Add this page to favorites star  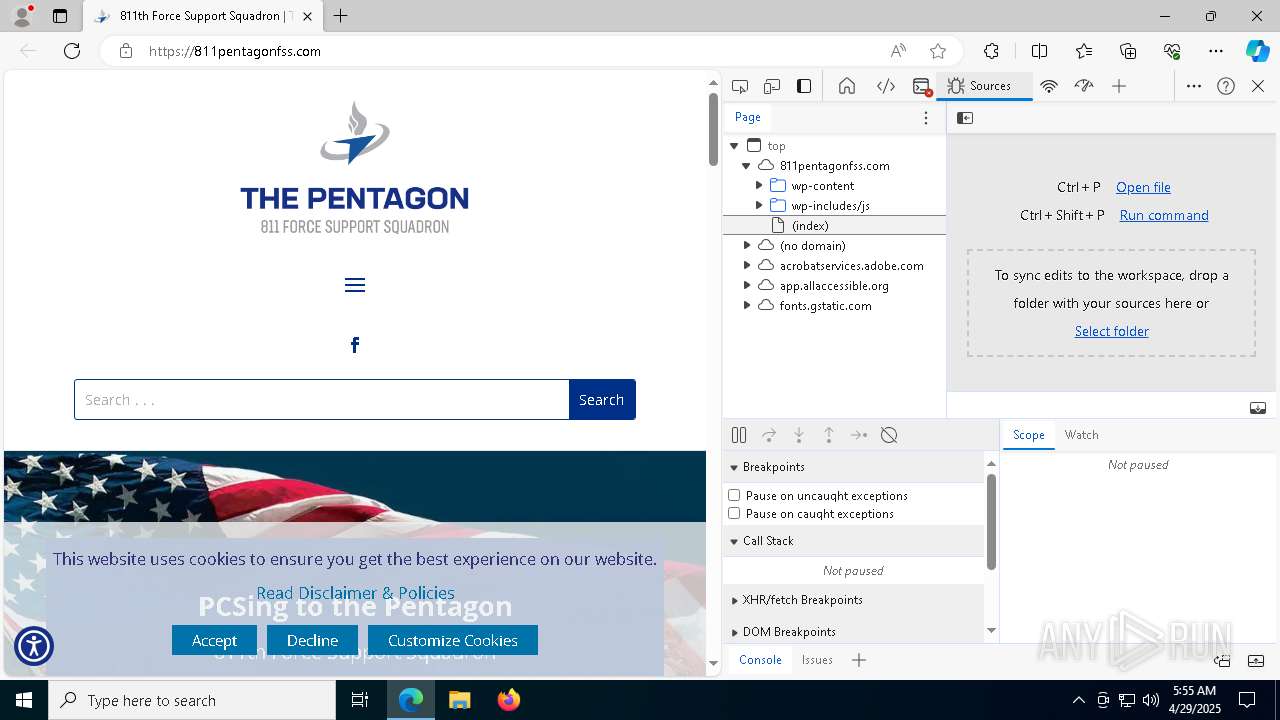(x=938, y=51)
